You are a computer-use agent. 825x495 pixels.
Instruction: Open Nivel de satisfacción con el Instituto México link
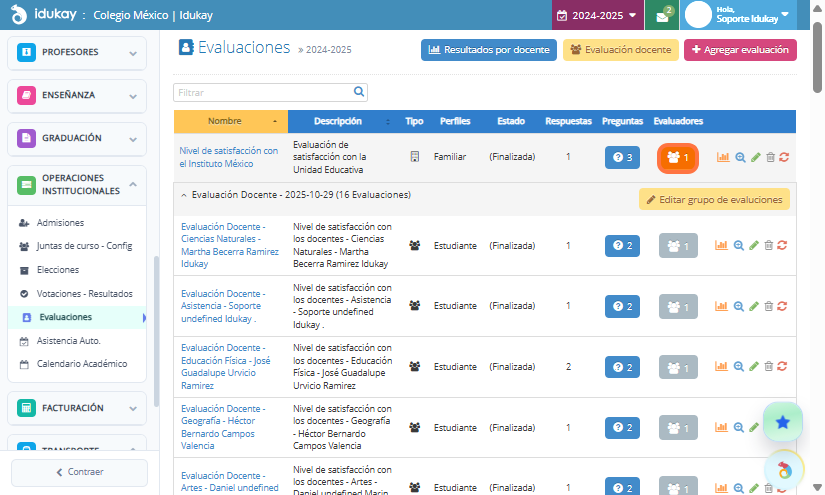tap(229, 157)
